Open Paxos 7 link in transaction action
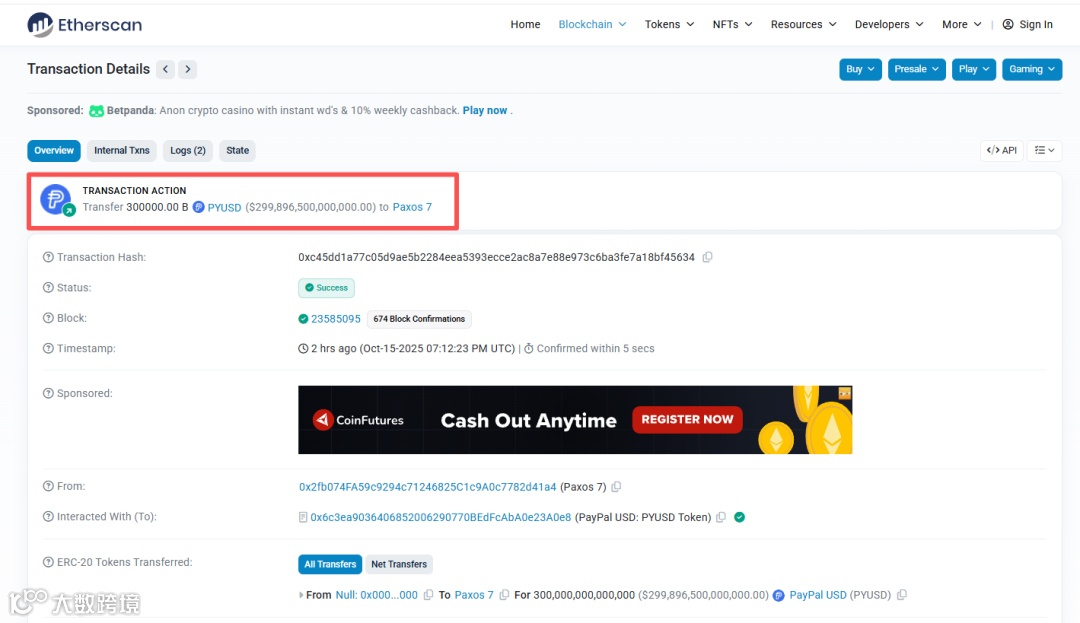 click(412, 207)
